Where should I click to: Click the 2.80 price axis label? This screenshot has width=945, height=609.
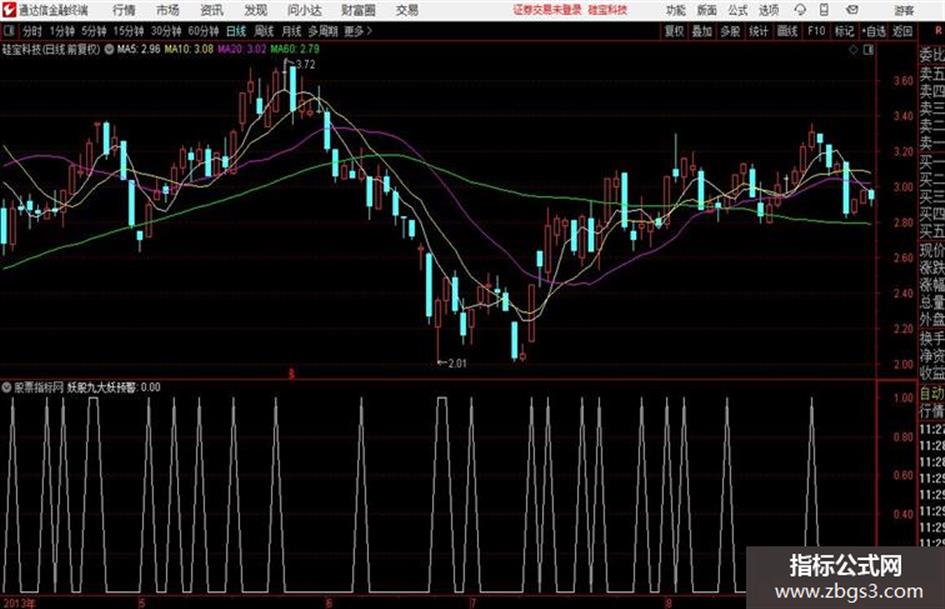pos(903,222)
